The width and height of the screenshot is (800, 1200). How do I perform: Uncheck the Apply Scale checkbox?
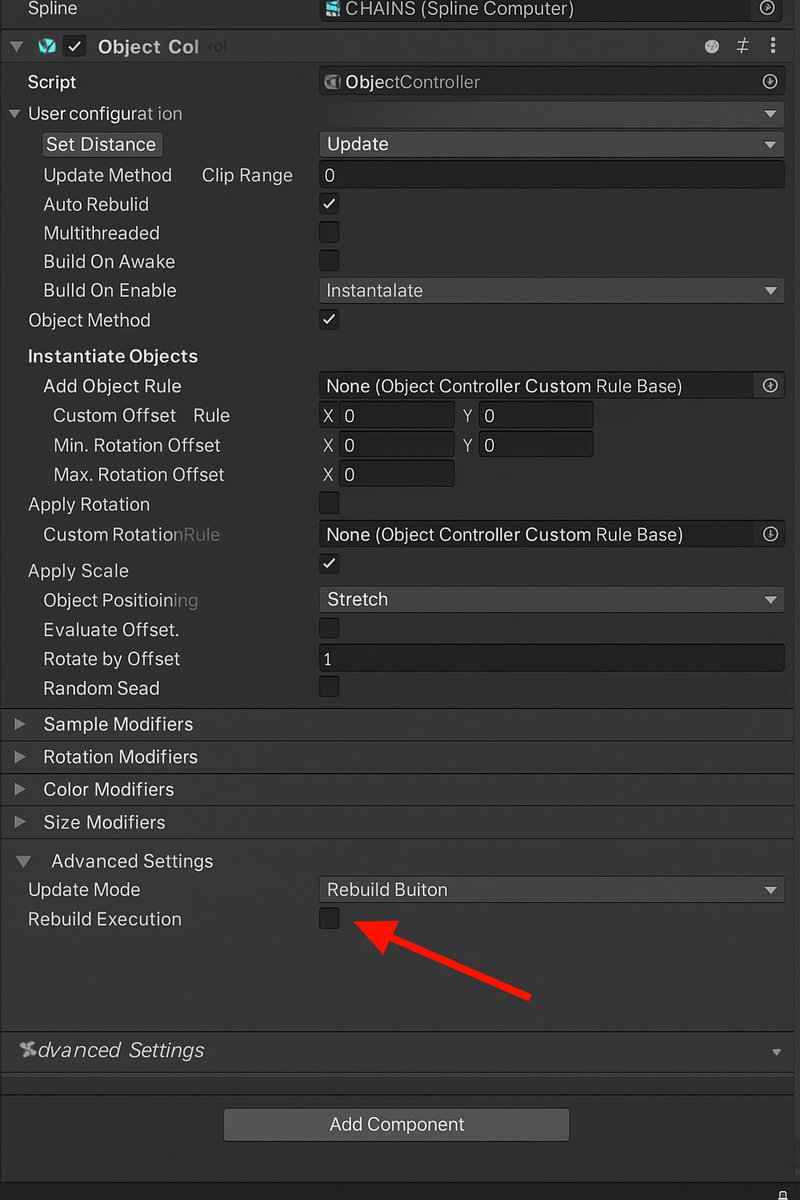[329, 563]
